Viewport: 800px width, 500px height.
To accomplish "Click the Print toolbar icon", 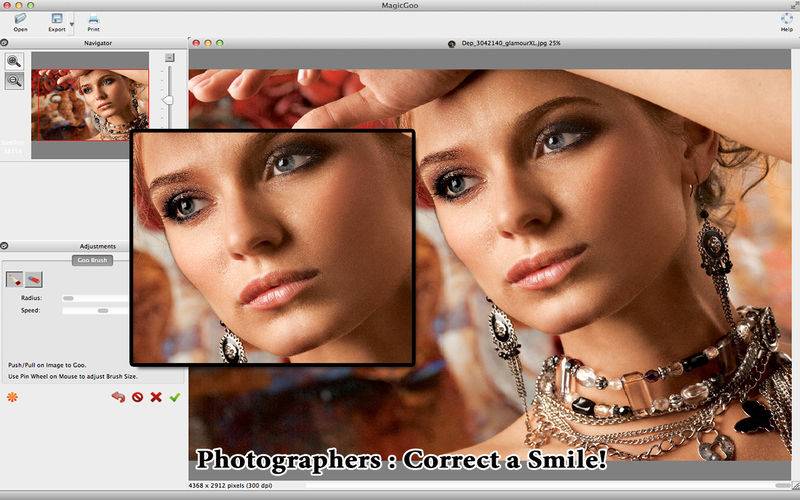I will tap(93, 19).
